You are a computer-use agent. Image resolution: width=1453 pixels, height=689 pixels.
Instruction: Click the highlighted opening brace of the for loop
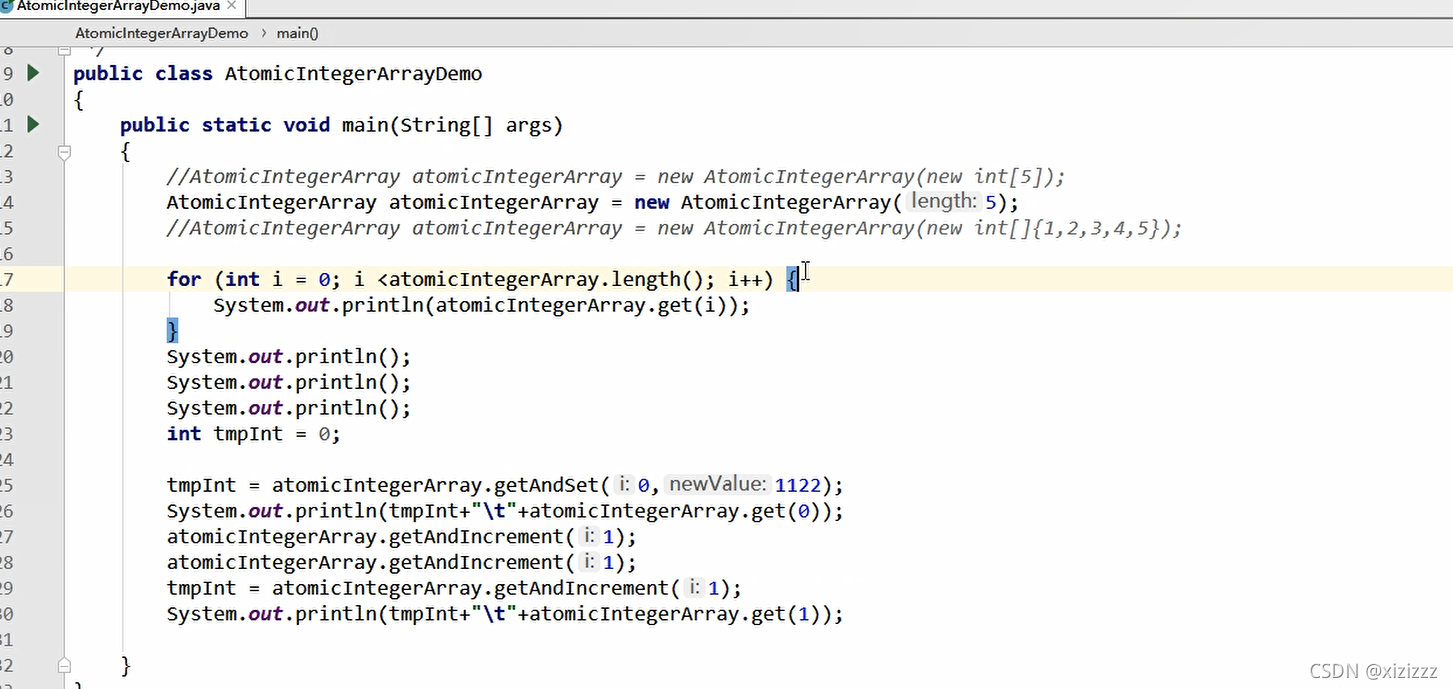[792, 279]
